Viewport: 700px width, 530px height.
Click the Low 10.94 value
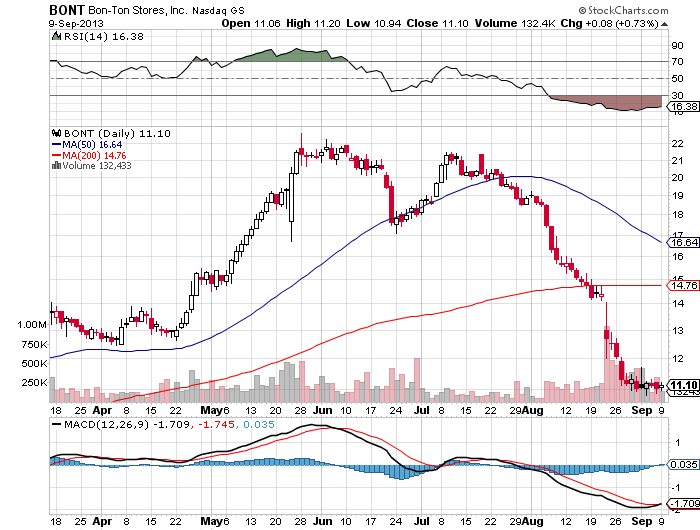pyautogui.click(x=374, y=23)
